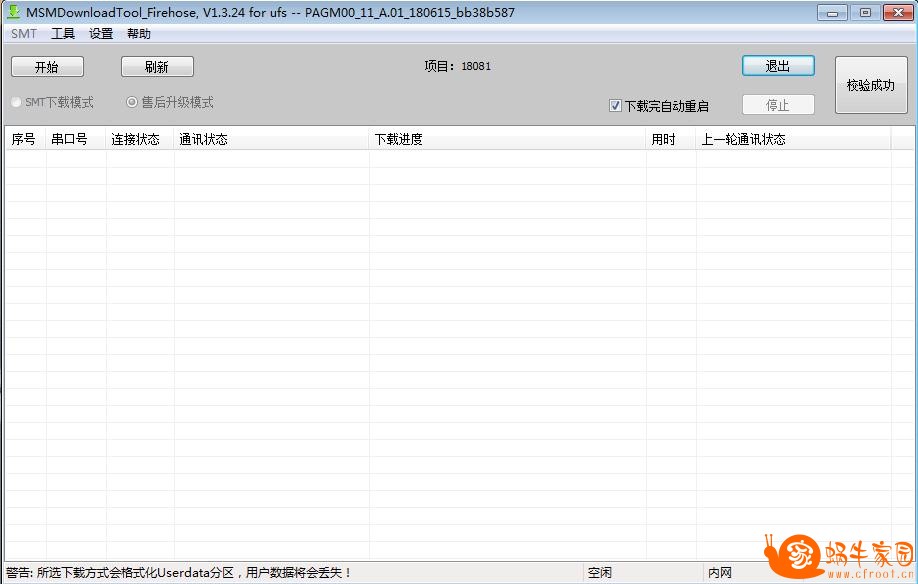This screenshot has height=584, width=918.
Task: Open the 帮助 menu
Action: [x=139, y=34]
